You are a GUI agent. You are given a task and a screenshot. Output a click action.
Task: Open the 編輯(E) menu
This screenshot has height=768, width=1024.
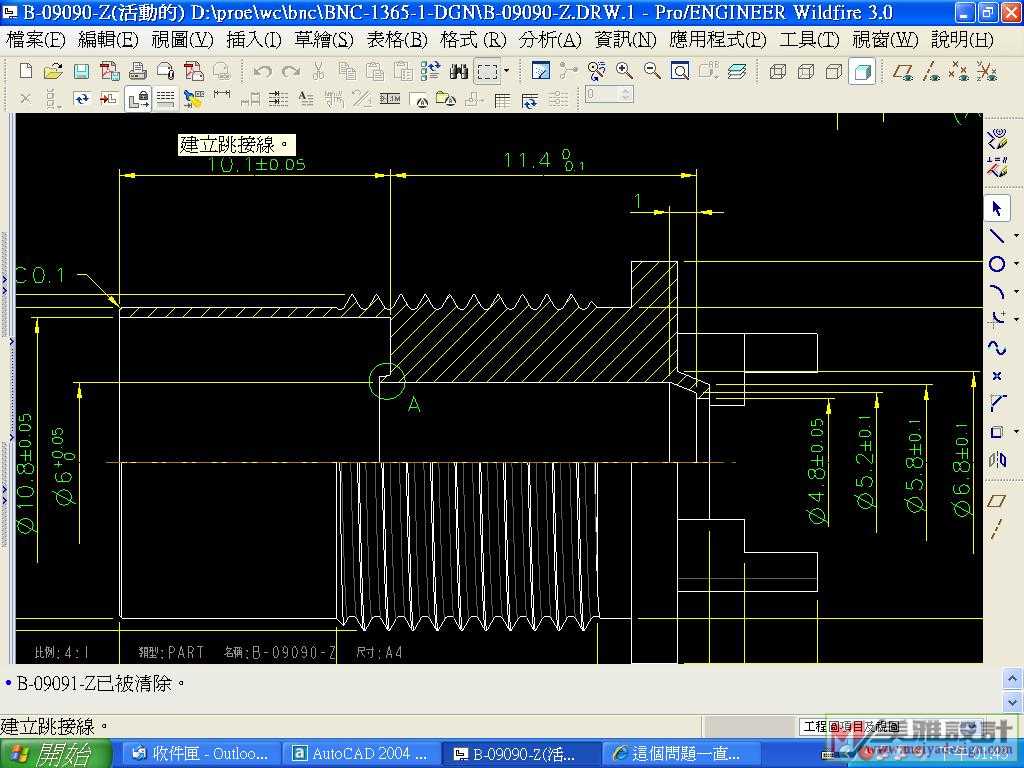[108, 40]
